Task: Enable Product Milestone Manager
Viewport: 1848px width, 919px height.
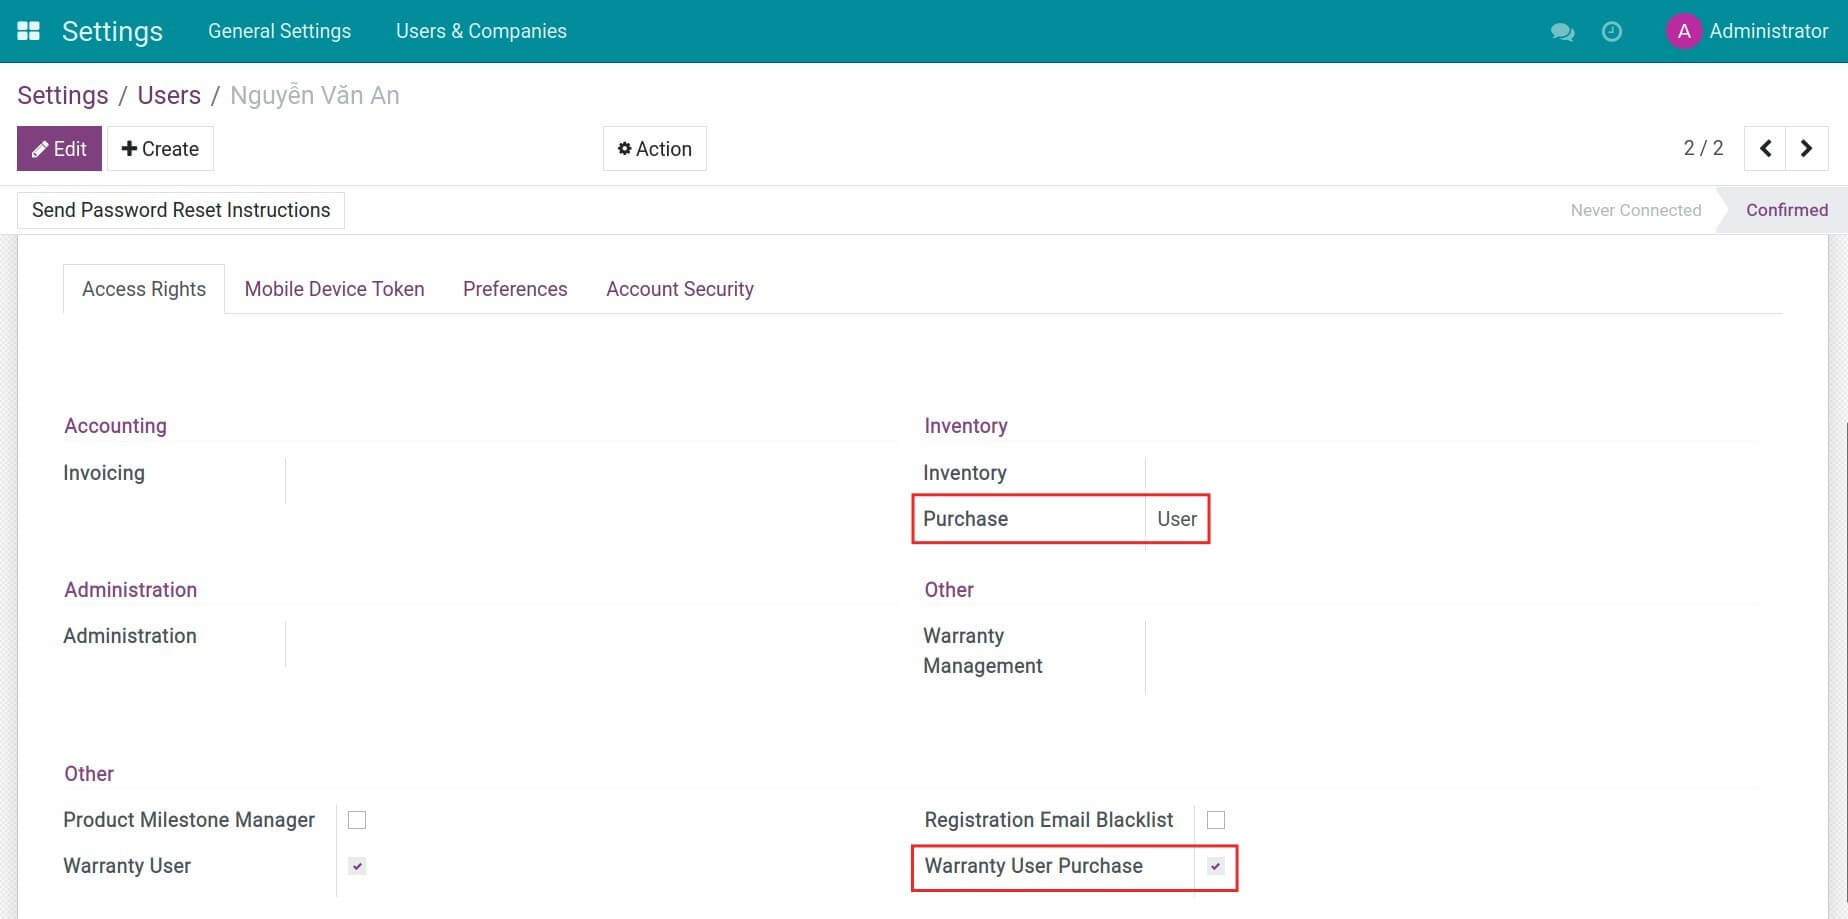Action: 357,819
